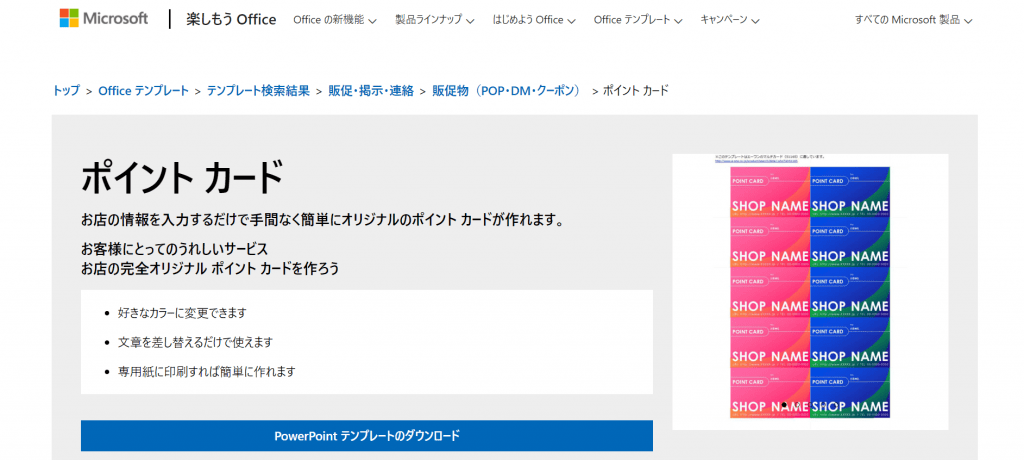Open the はじめよう Office menu
This screenshot has height=460, width=1024.
[x=534, y=20]
